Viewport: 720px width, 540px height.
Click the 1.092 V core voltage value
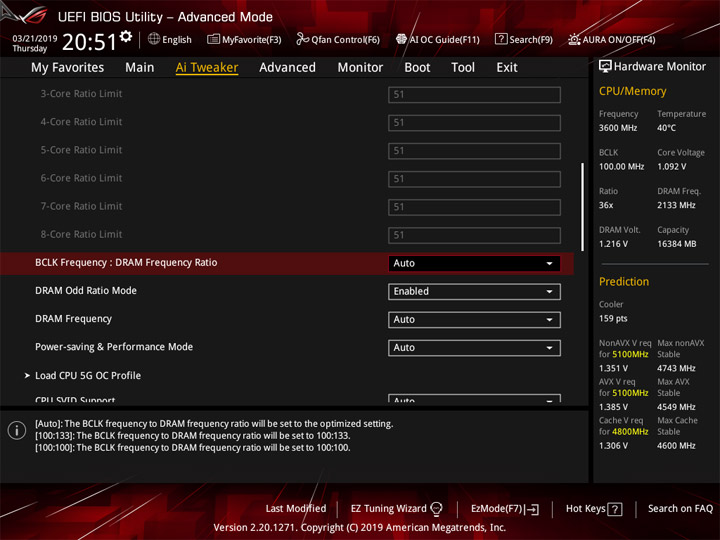671,167
